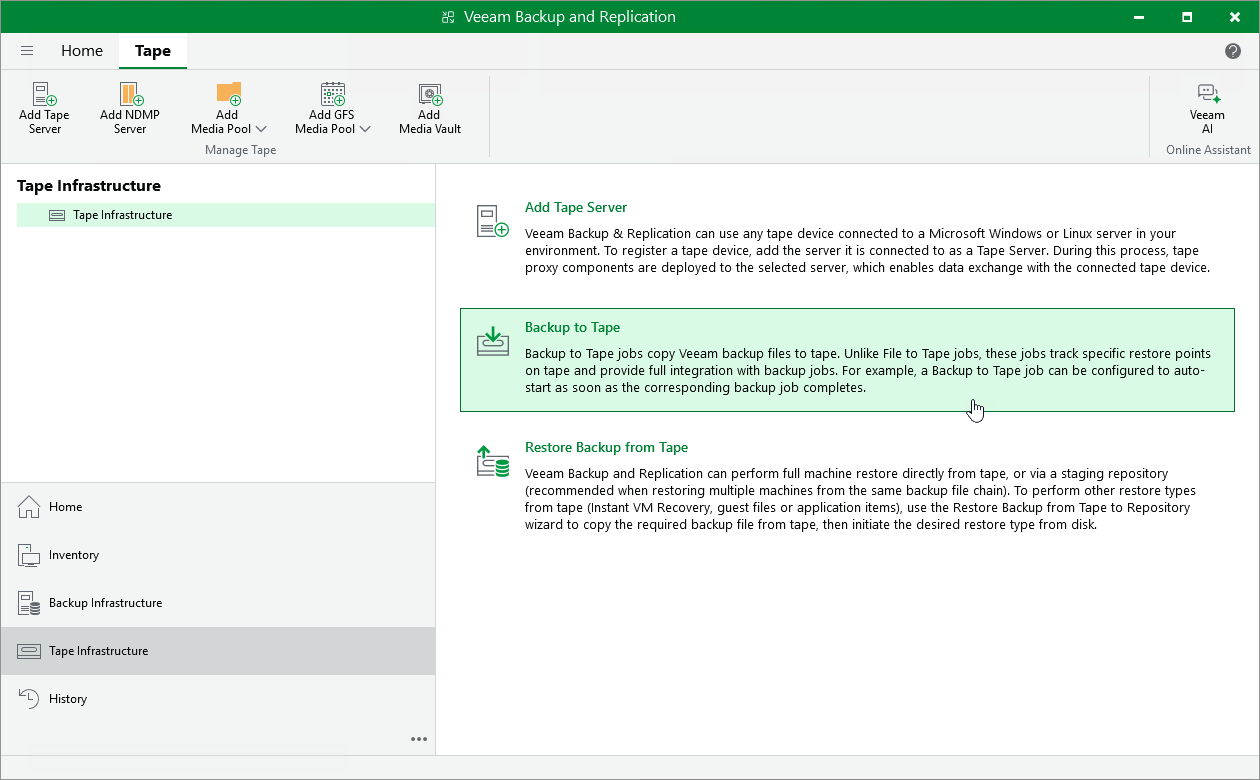Click the Backup to Tape tile icon

tap(493, 341)
